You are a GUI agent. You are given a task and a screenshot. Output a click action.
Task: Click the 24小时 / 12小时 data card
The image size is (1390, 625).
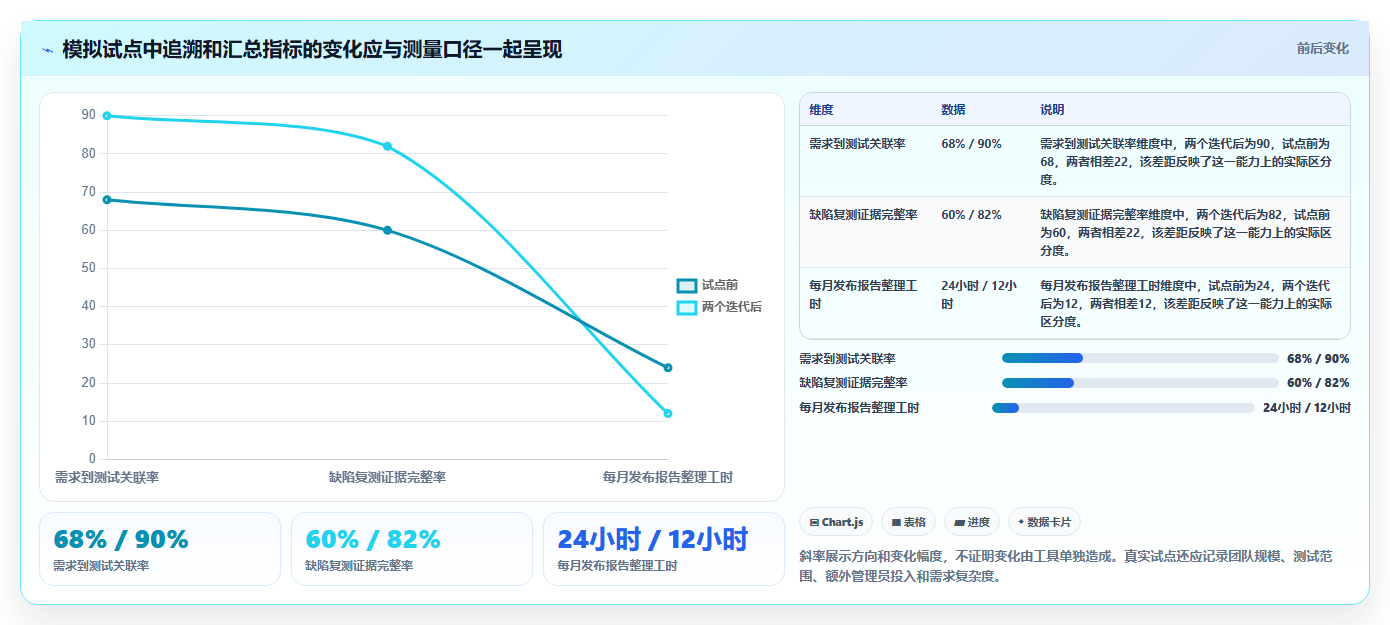(x=664, y=549)
